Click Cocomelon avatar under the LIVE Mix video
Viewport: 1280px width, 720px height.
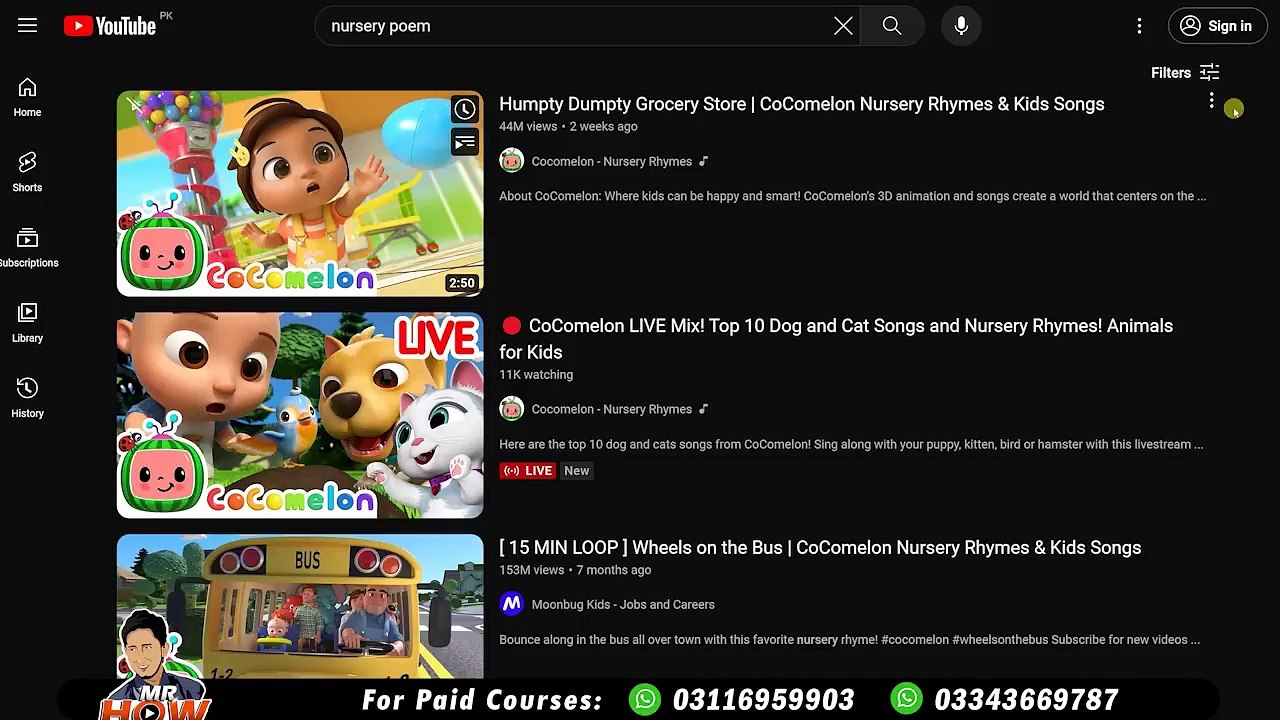click(511, 409)
